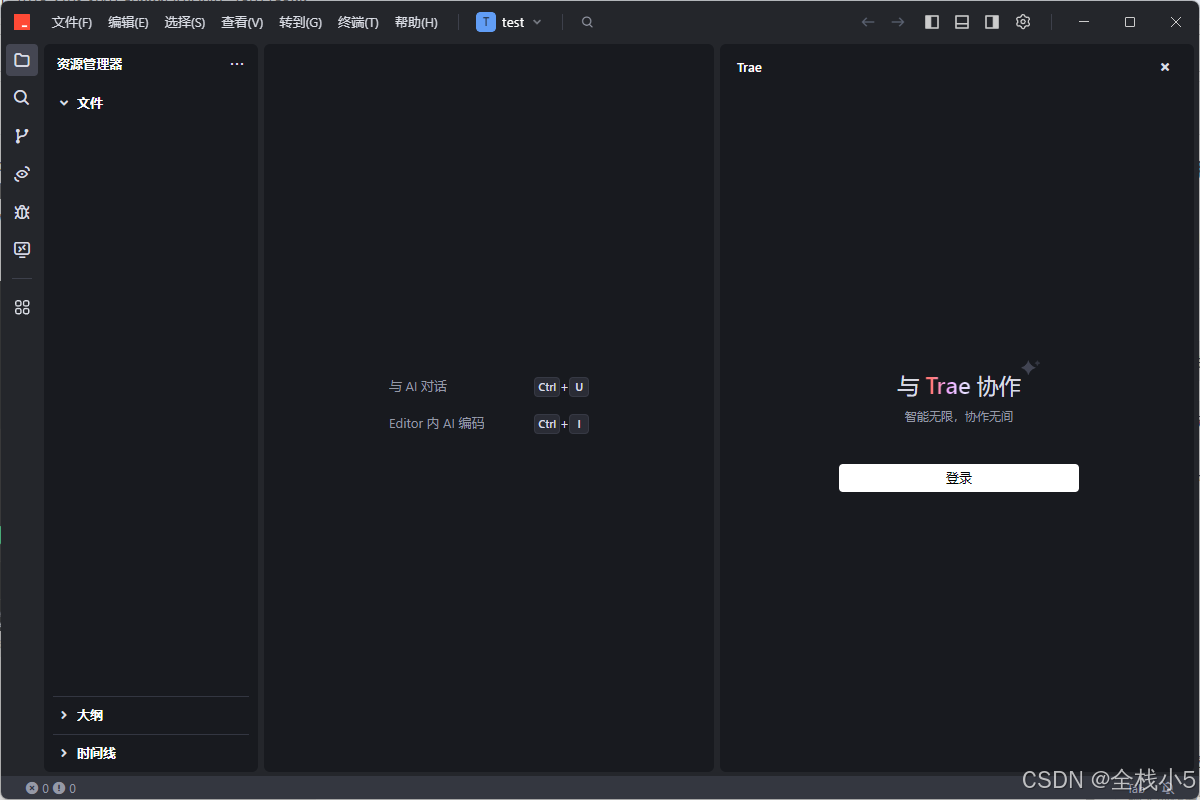Screen dimensions: 1200x800
Task: Click the warning count in status bar
Action: [65, 789]
